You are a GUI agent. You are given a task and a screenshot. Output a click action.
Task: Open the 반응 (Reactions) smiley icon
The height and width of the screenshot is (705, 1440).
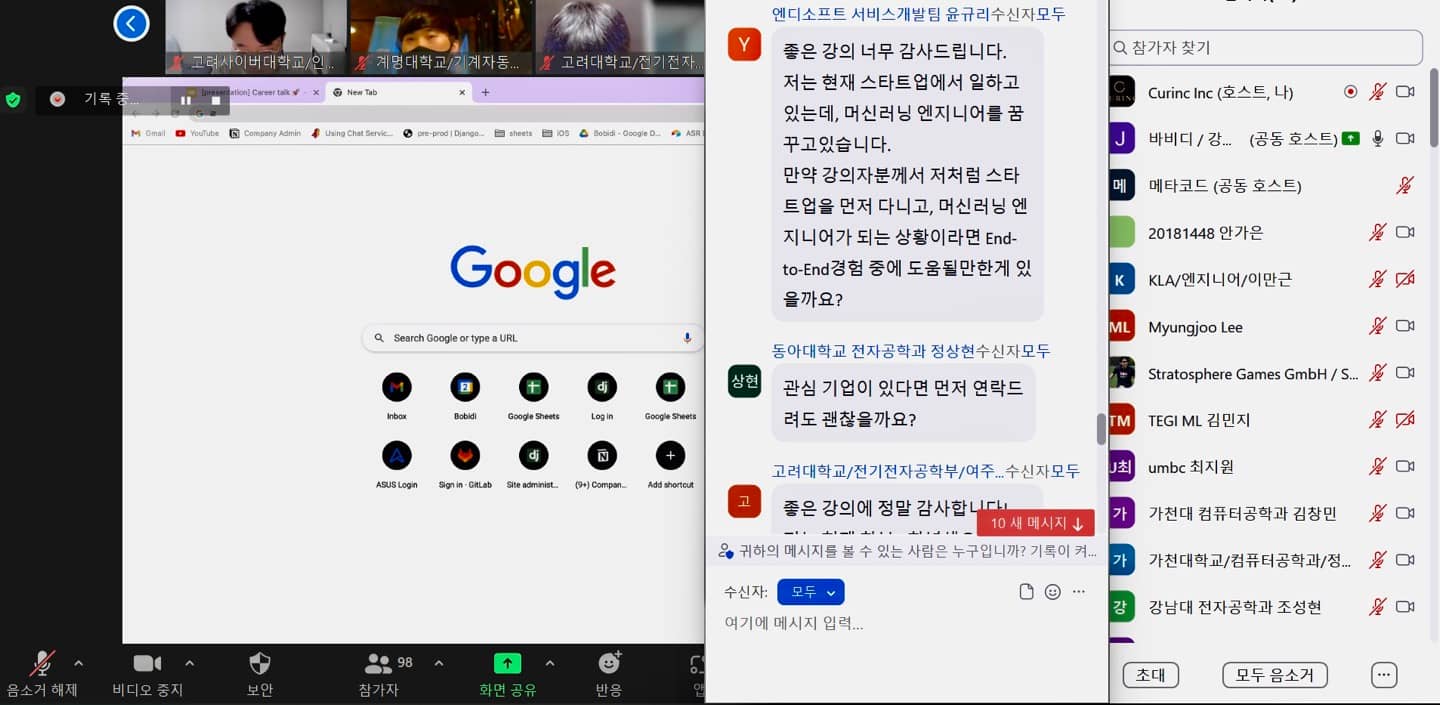[609, 662]
